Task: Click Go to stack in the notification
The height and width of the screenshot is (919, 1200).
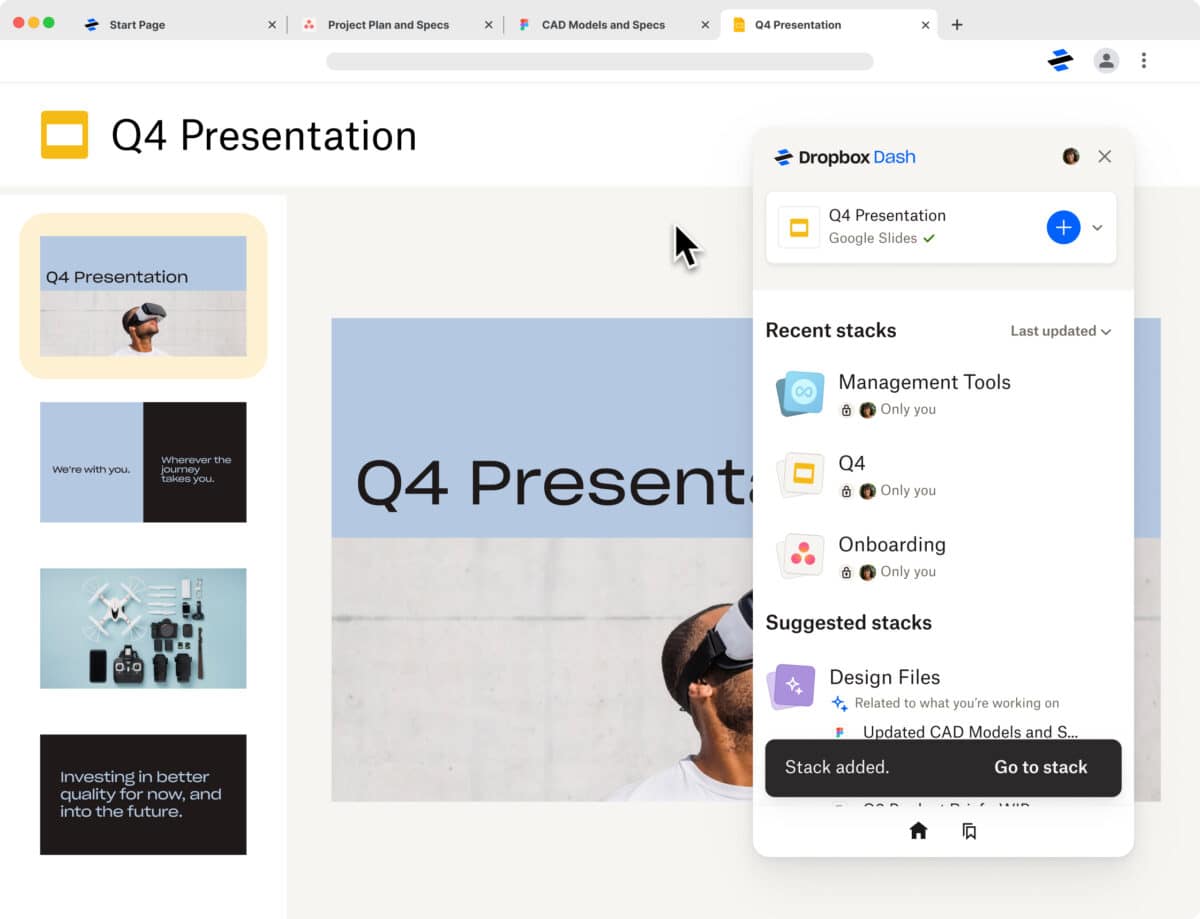Action: (1040, 767)
